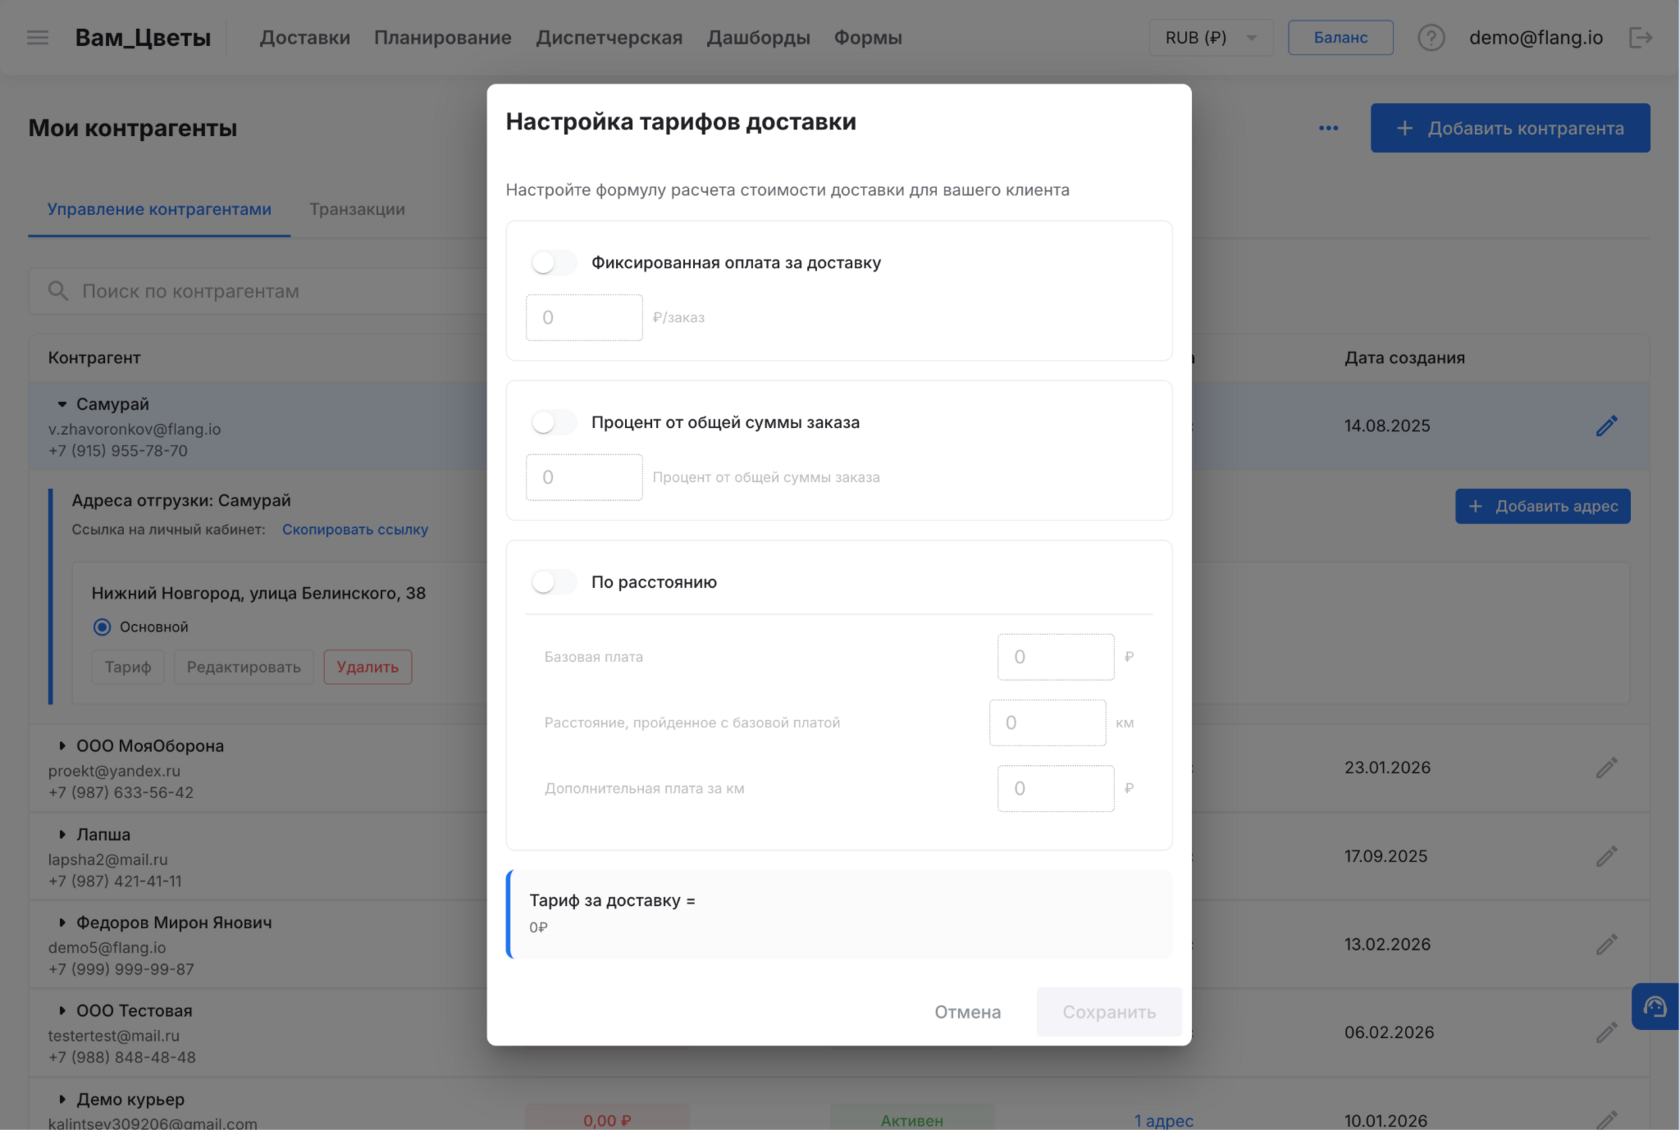Click the 17.09.2025 creation date
This screenshot has width=1680, height=1130.
click(x=1386, y=856)
